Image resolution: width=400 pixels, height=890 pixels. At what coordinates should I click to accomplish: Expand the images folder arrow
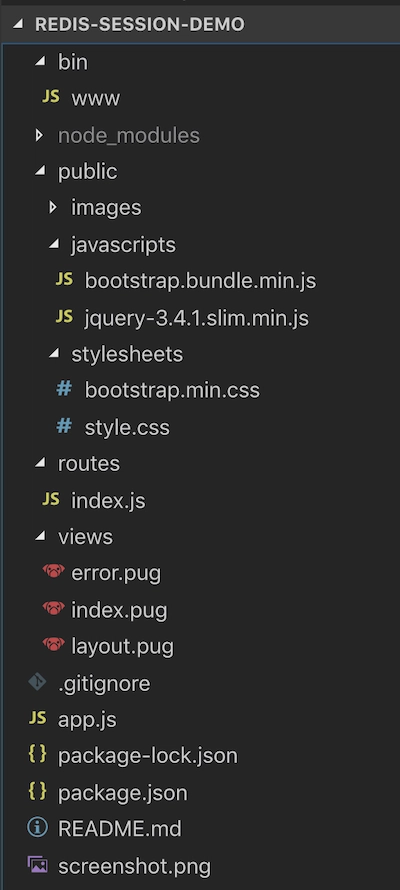tap(53, 207)
